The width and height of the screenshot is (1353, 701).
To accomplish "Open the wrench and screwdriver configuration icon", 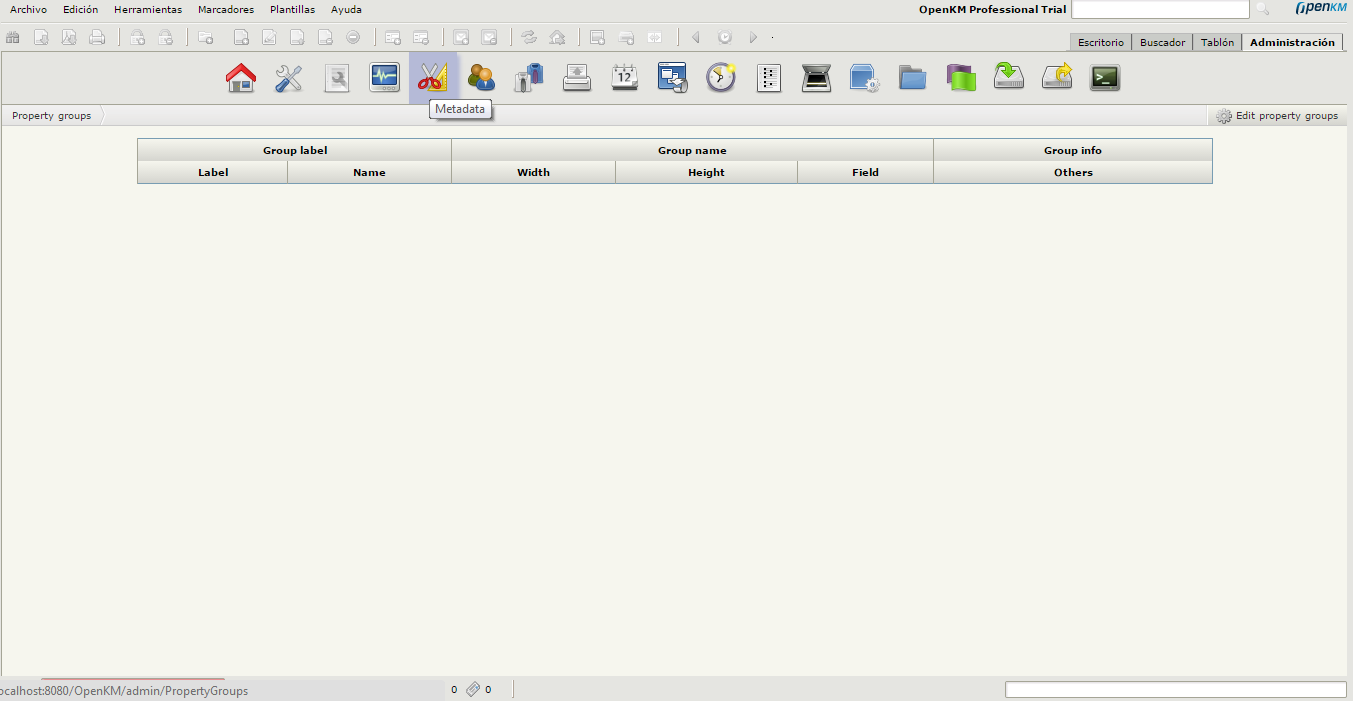I will click(x=289, y=78).
